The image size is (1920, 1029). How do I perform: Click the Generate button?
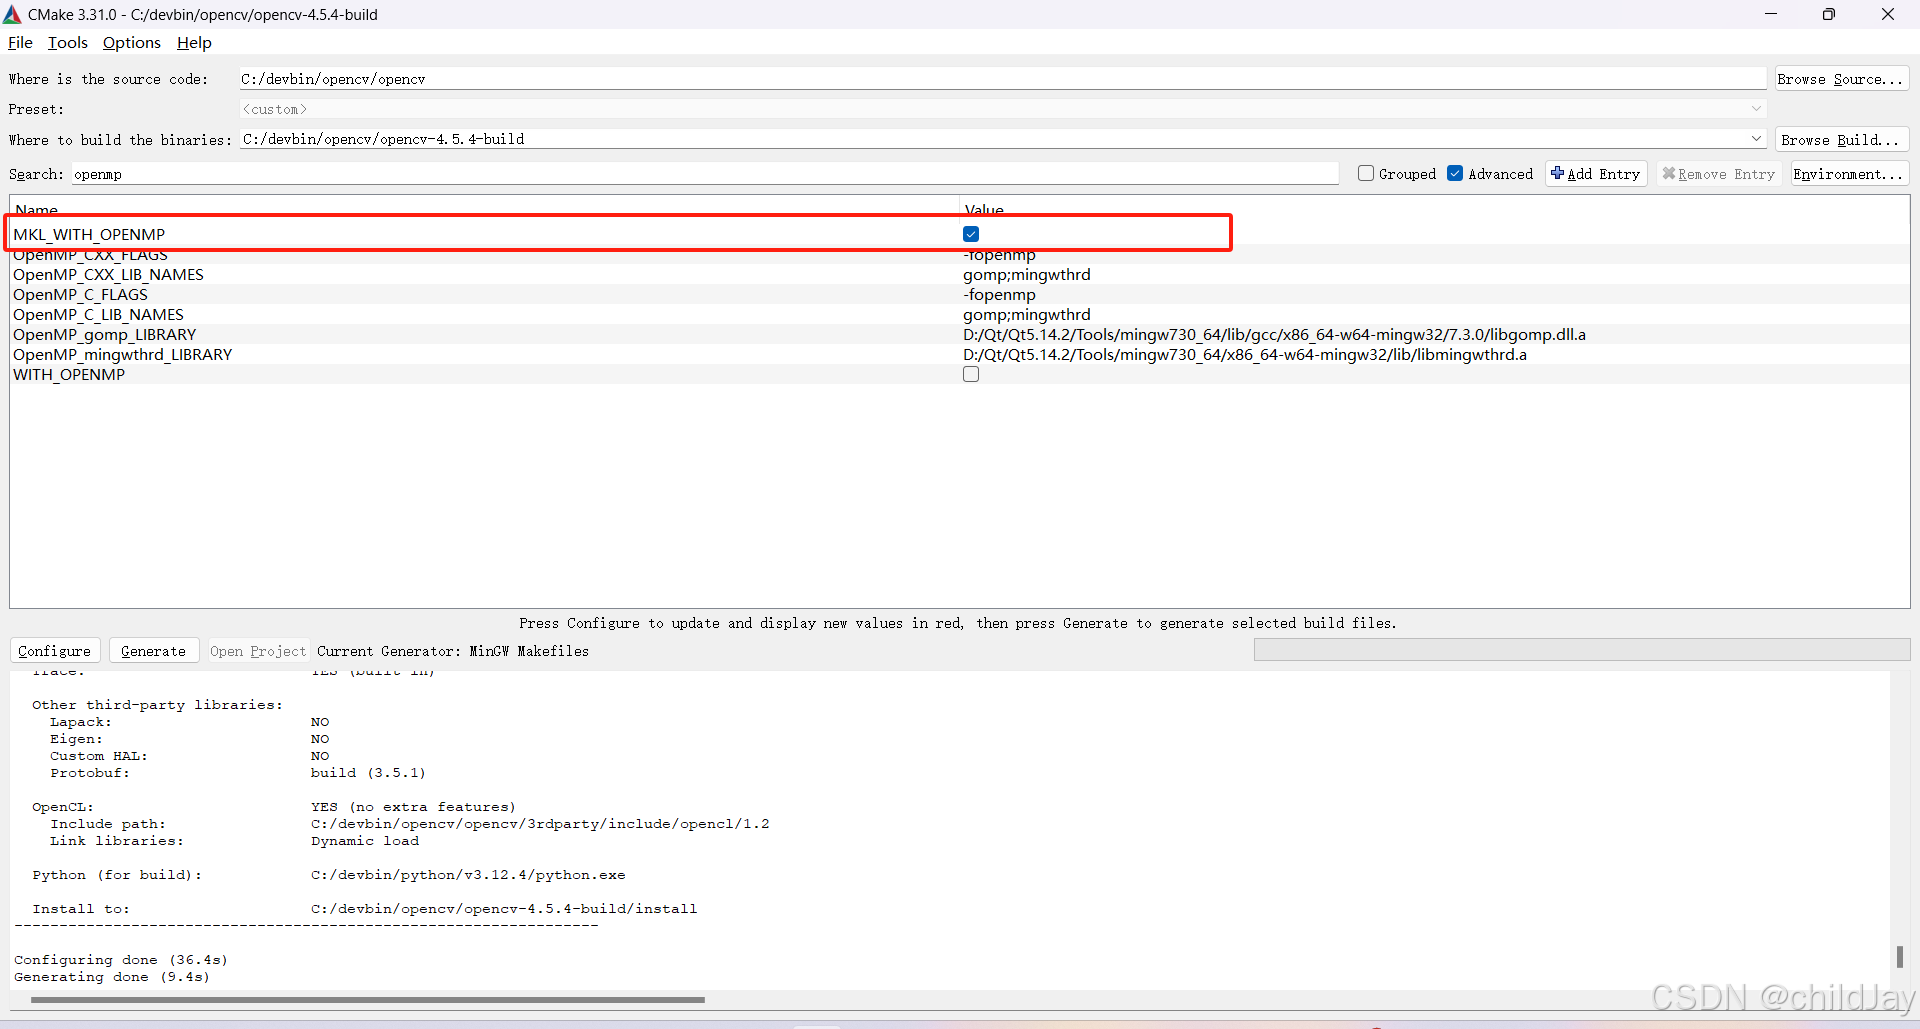[x=153, y=651]
